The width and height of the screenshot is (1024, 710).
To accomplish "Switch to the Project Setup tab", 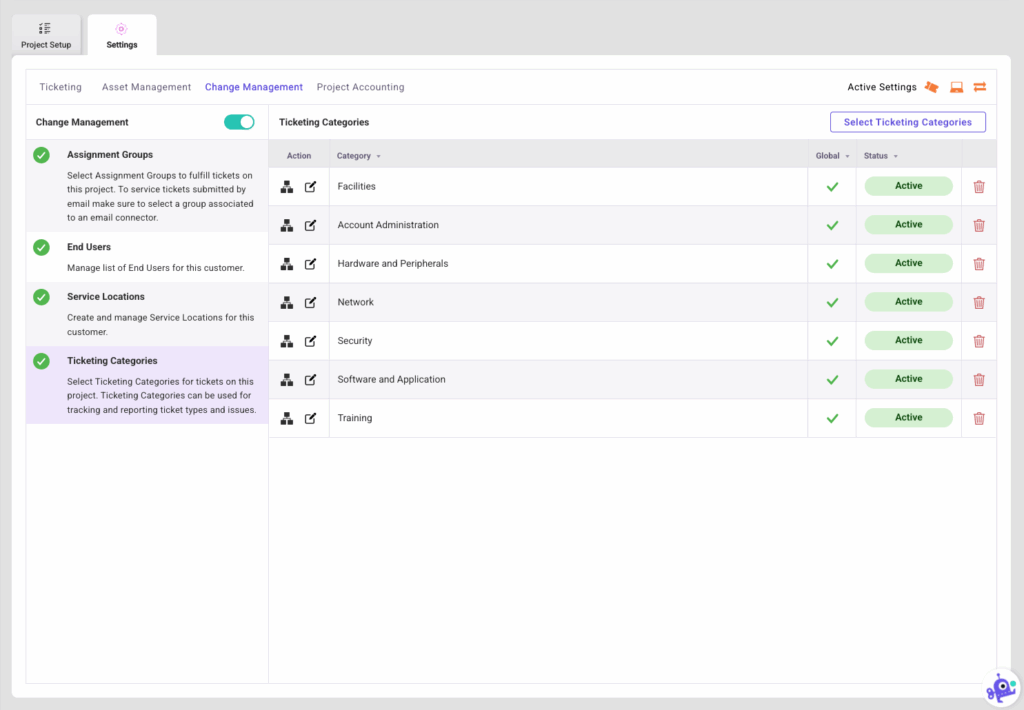I will (x=46, y=35).
